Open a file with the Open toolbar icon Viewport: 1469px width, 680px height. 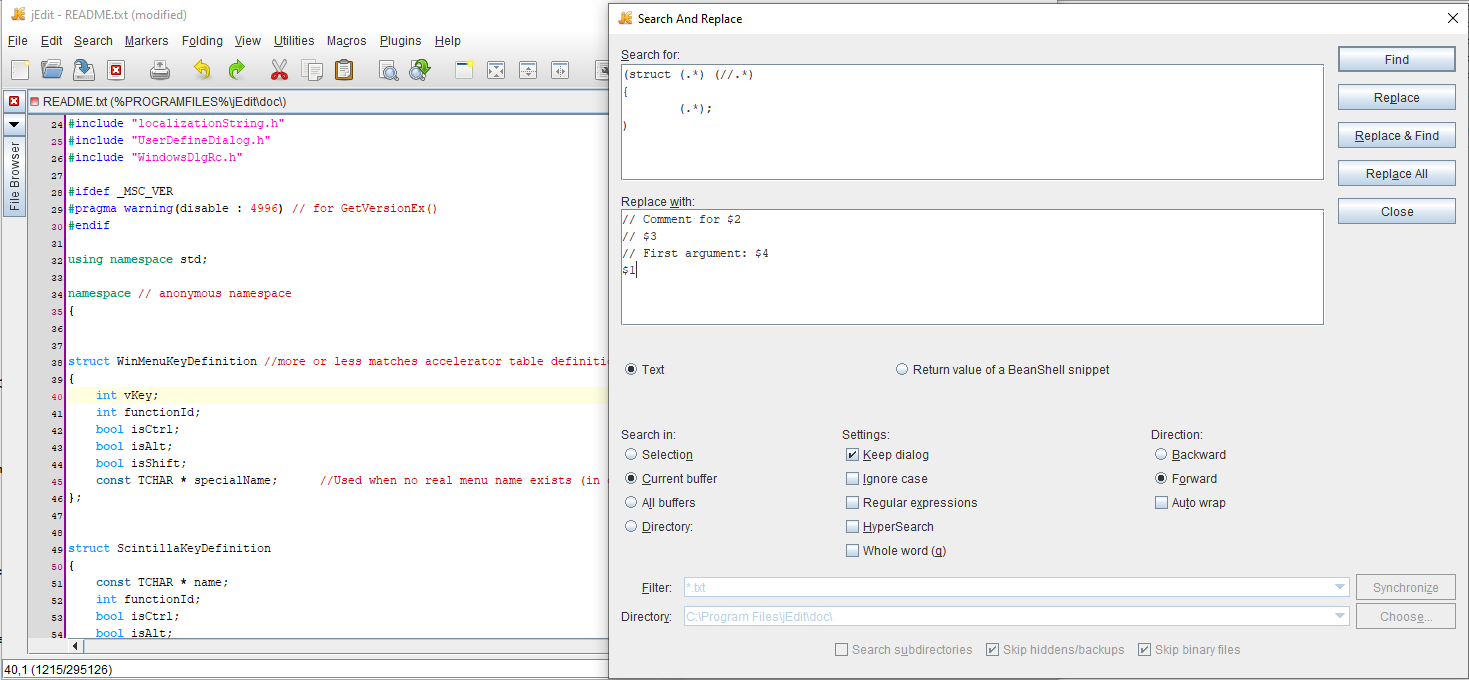(x=50, y=70)
